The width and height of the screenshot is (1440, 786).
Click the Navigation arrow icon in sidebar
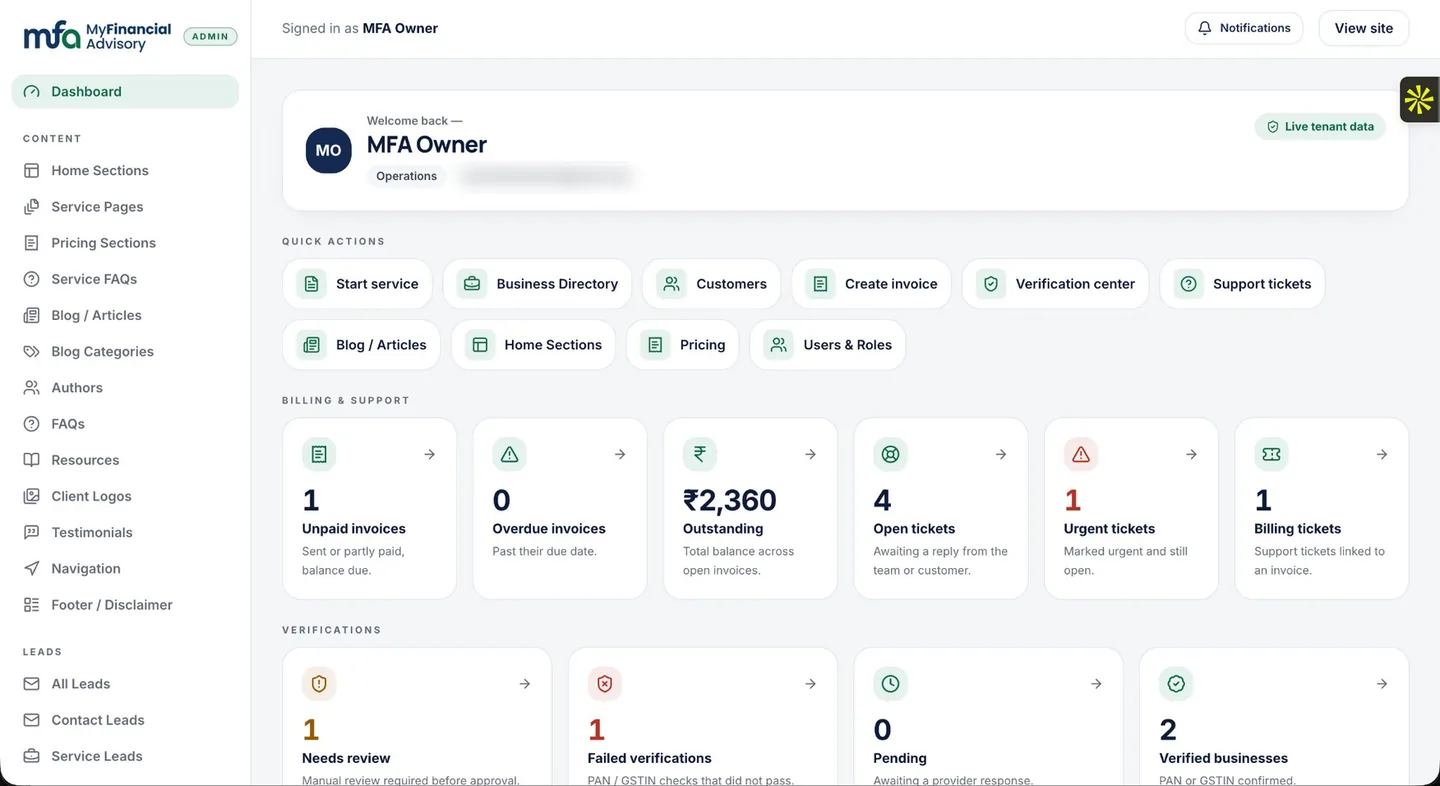[x=32, y=568]
